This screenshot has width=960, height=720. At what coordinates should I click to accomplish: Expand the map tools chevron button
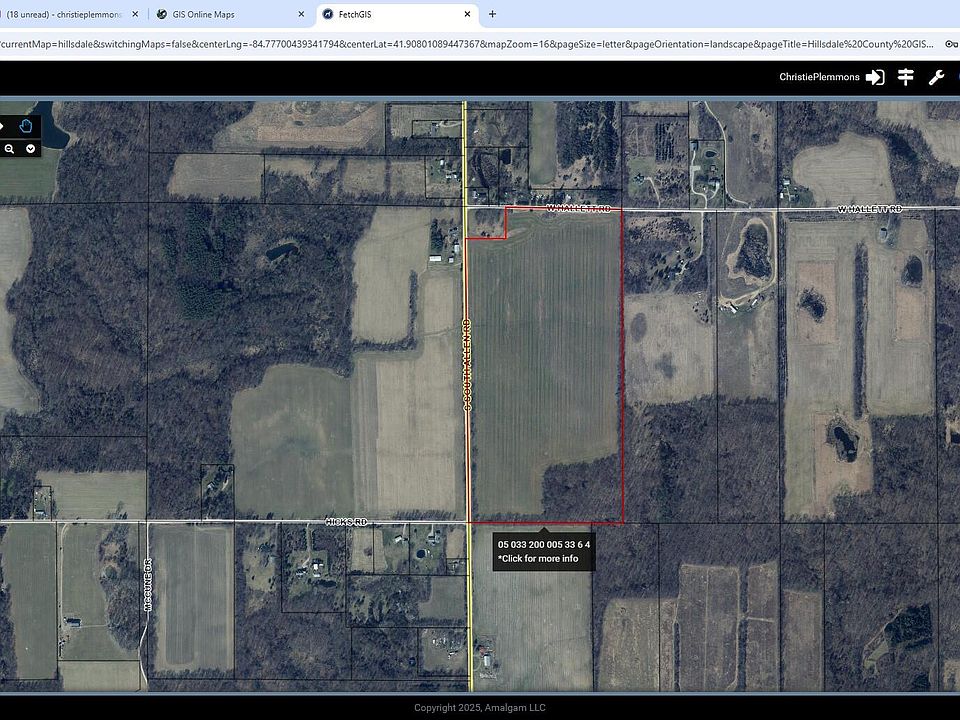(x=31, y=149)
